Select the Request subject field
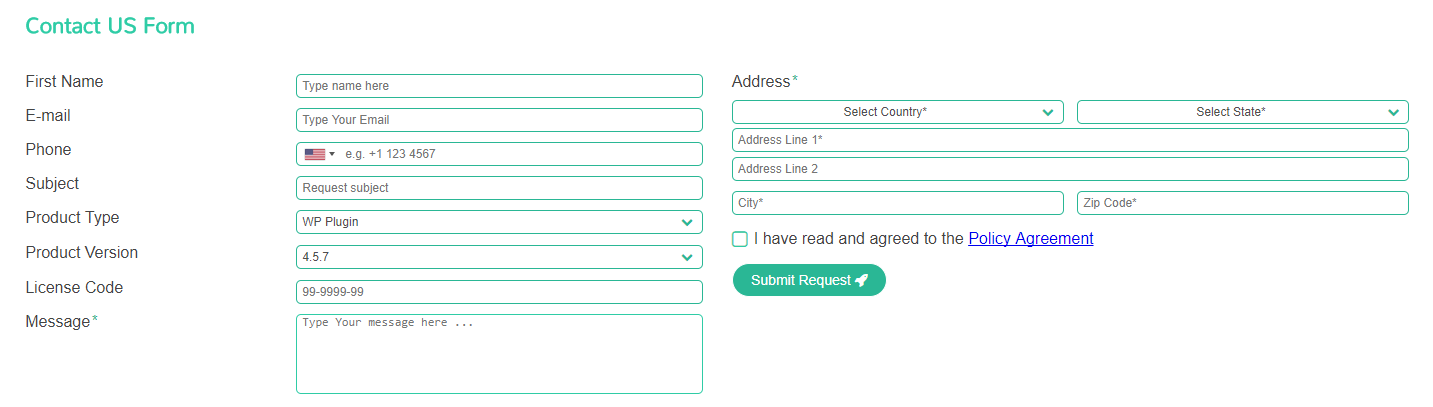The width and height of the screenshot is (1433, 407). click(499, 188)
